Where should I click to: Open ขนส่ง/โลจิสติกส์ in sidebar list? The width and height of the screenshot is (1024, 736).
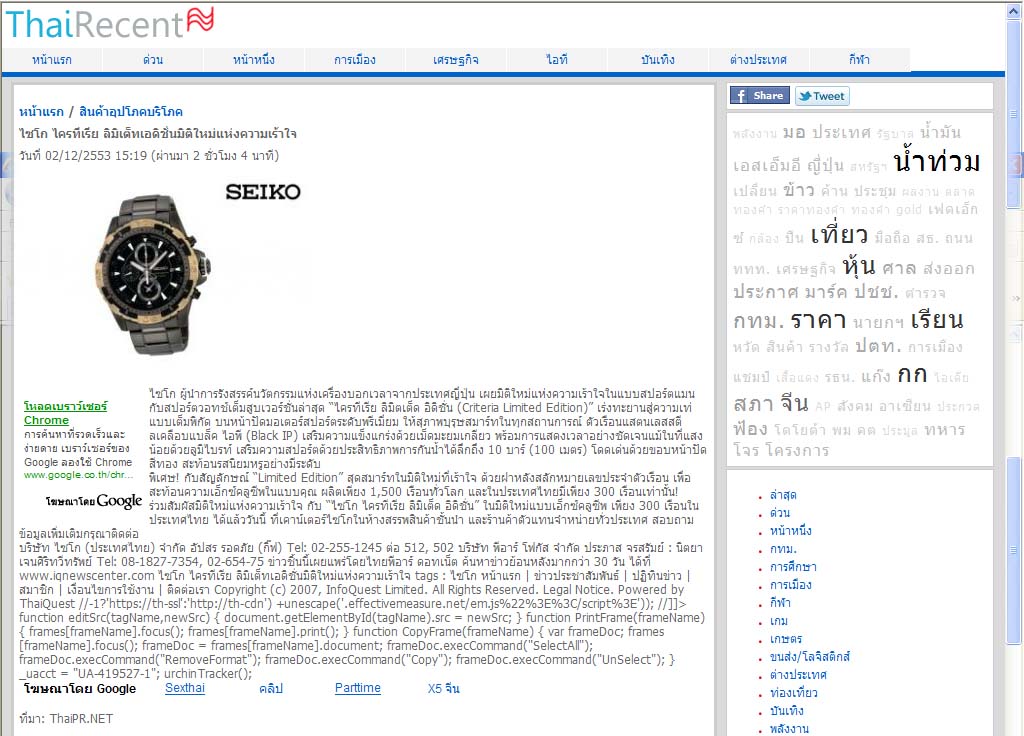(810, 657)
